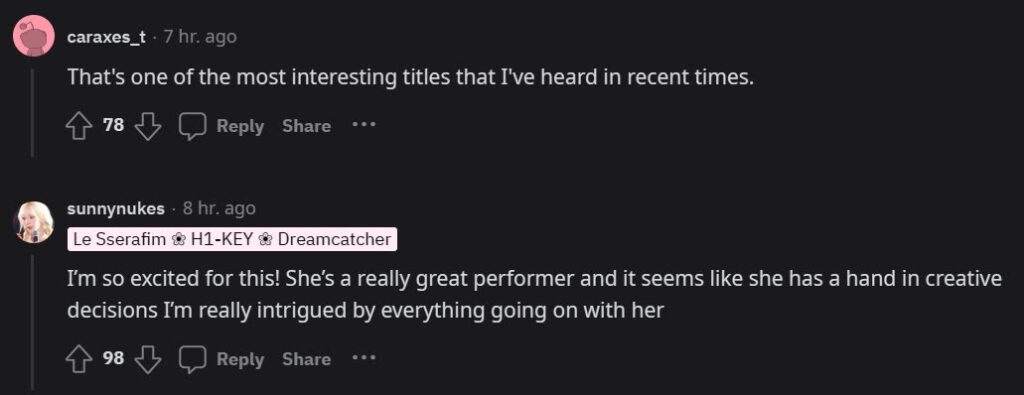Open more options on caraxes_t's comment
The width and height of the screenshot is (1024, 395).
[x=364, y=124]
